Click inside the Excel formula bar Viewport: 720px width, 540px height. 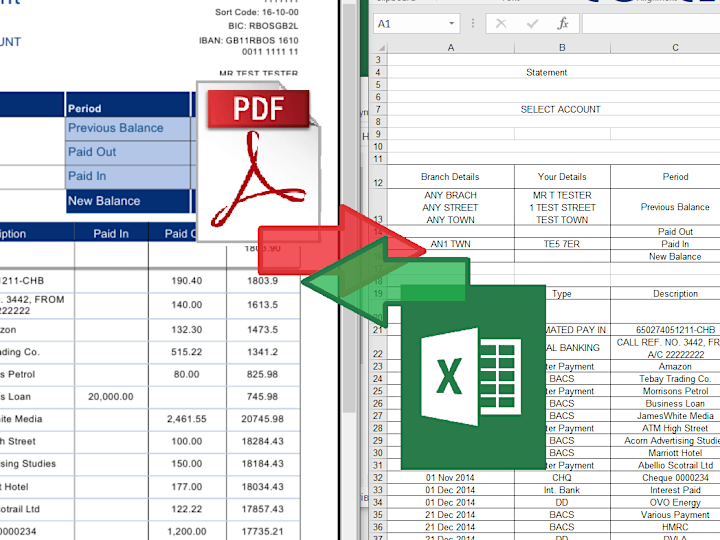[651, 24]
